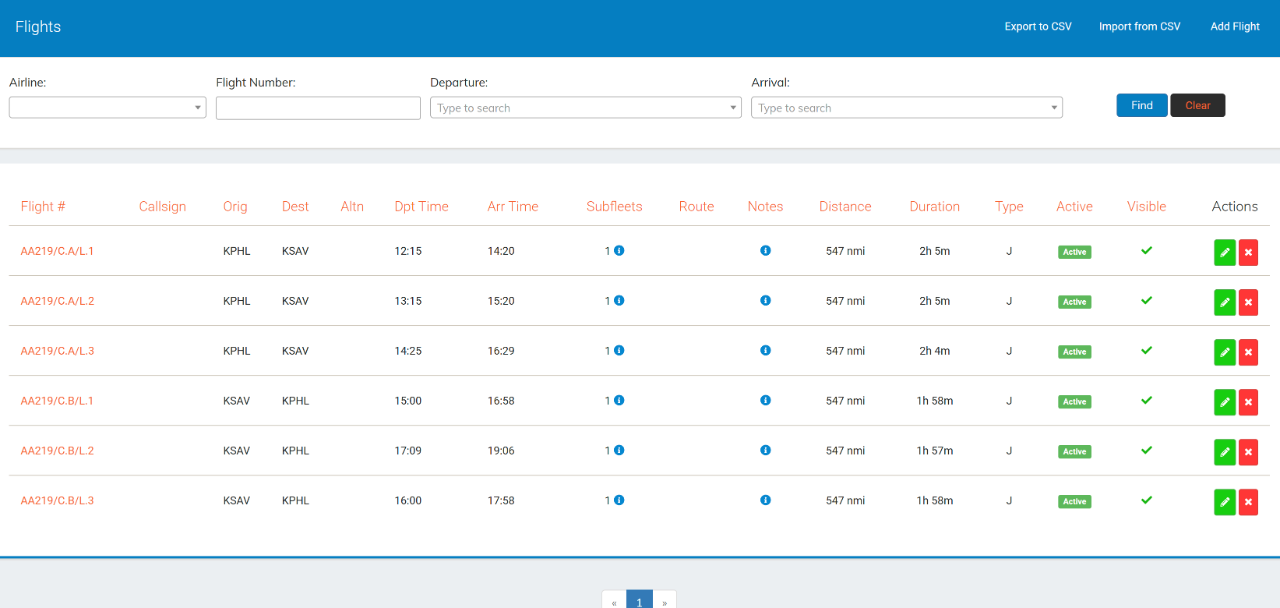Toggle Active status of AA219/C.B/L.2
The height and width of the screenshot is (608, 1280).
tap(1074, 452)
